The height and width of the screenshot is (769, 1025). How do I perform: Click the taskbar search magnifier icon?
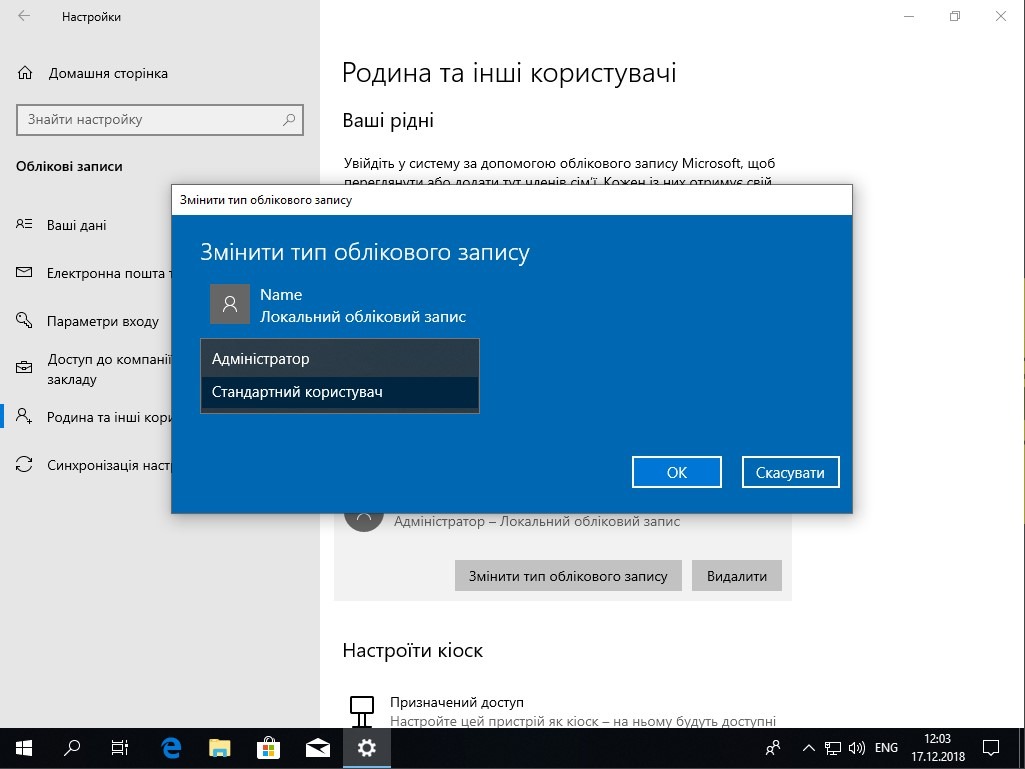click(72, 747)
